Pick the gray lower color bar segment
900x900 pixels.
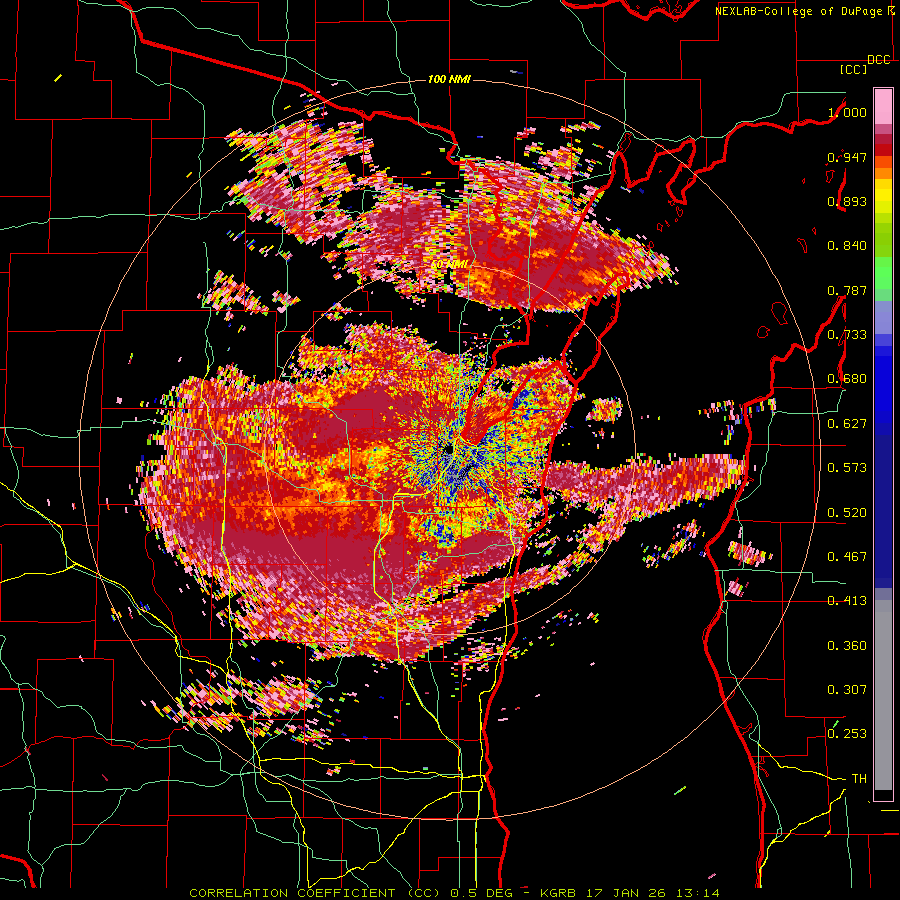point(883,695)
